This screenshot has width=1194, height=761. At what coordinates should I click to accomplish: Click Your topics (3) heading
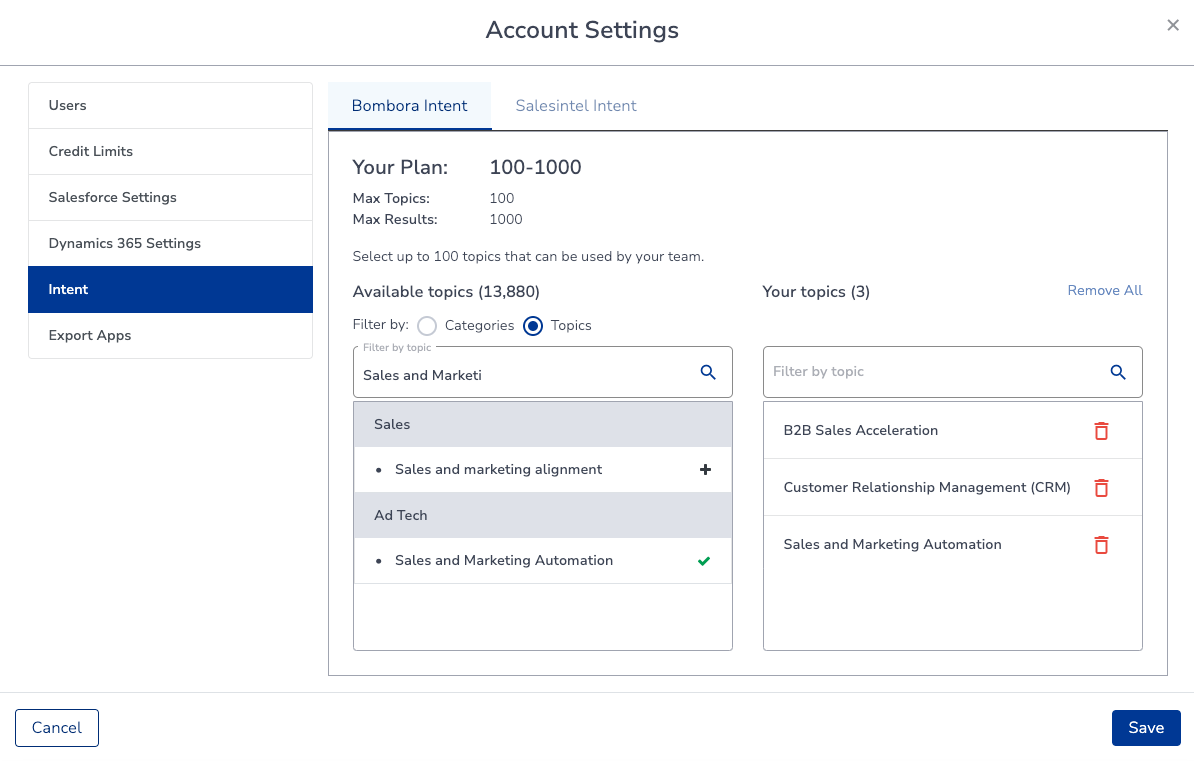point(816,292)
